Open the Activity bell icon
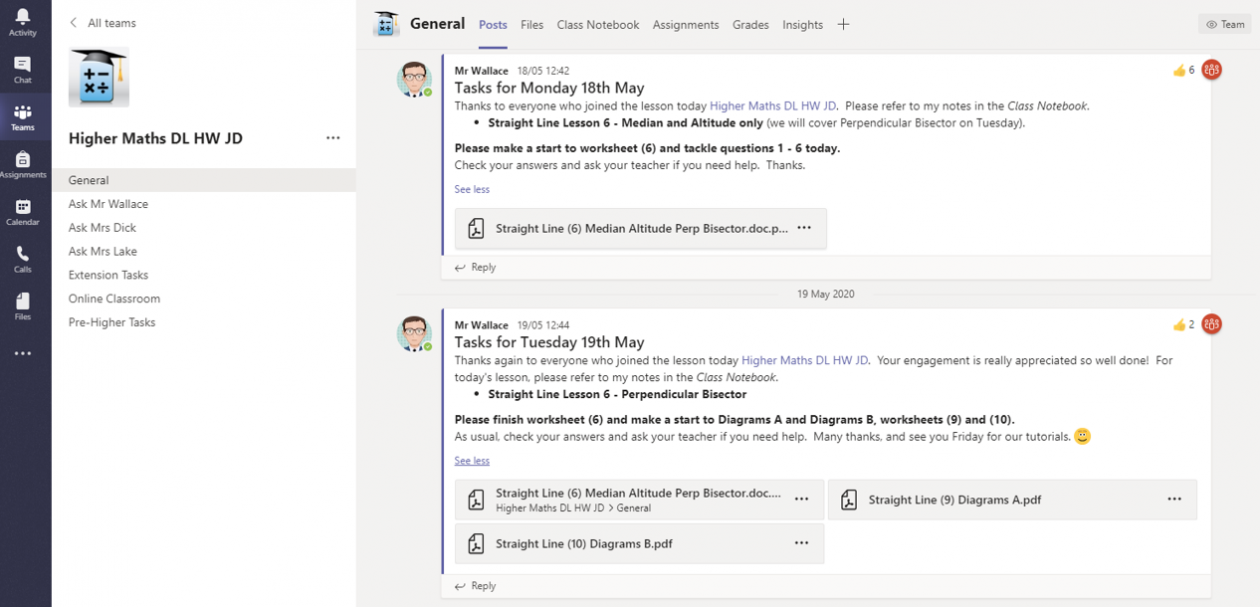Screen dimensions: 1260x607 pyautogui.click(x=22, y=17)
